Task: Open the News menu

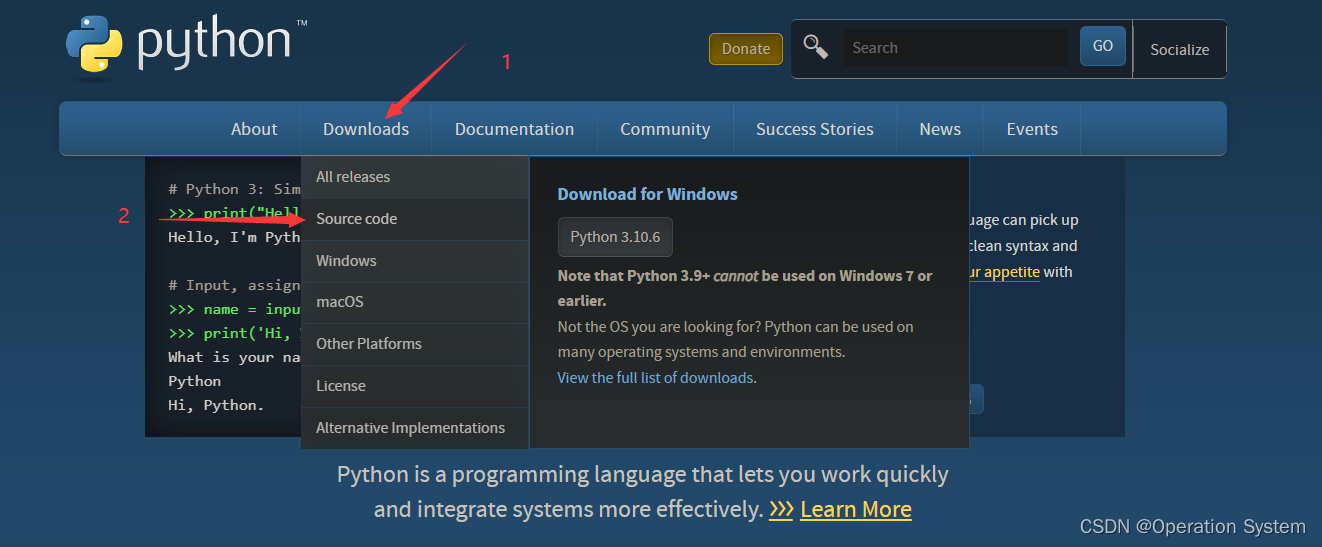Action: click(x=940, y=129)
